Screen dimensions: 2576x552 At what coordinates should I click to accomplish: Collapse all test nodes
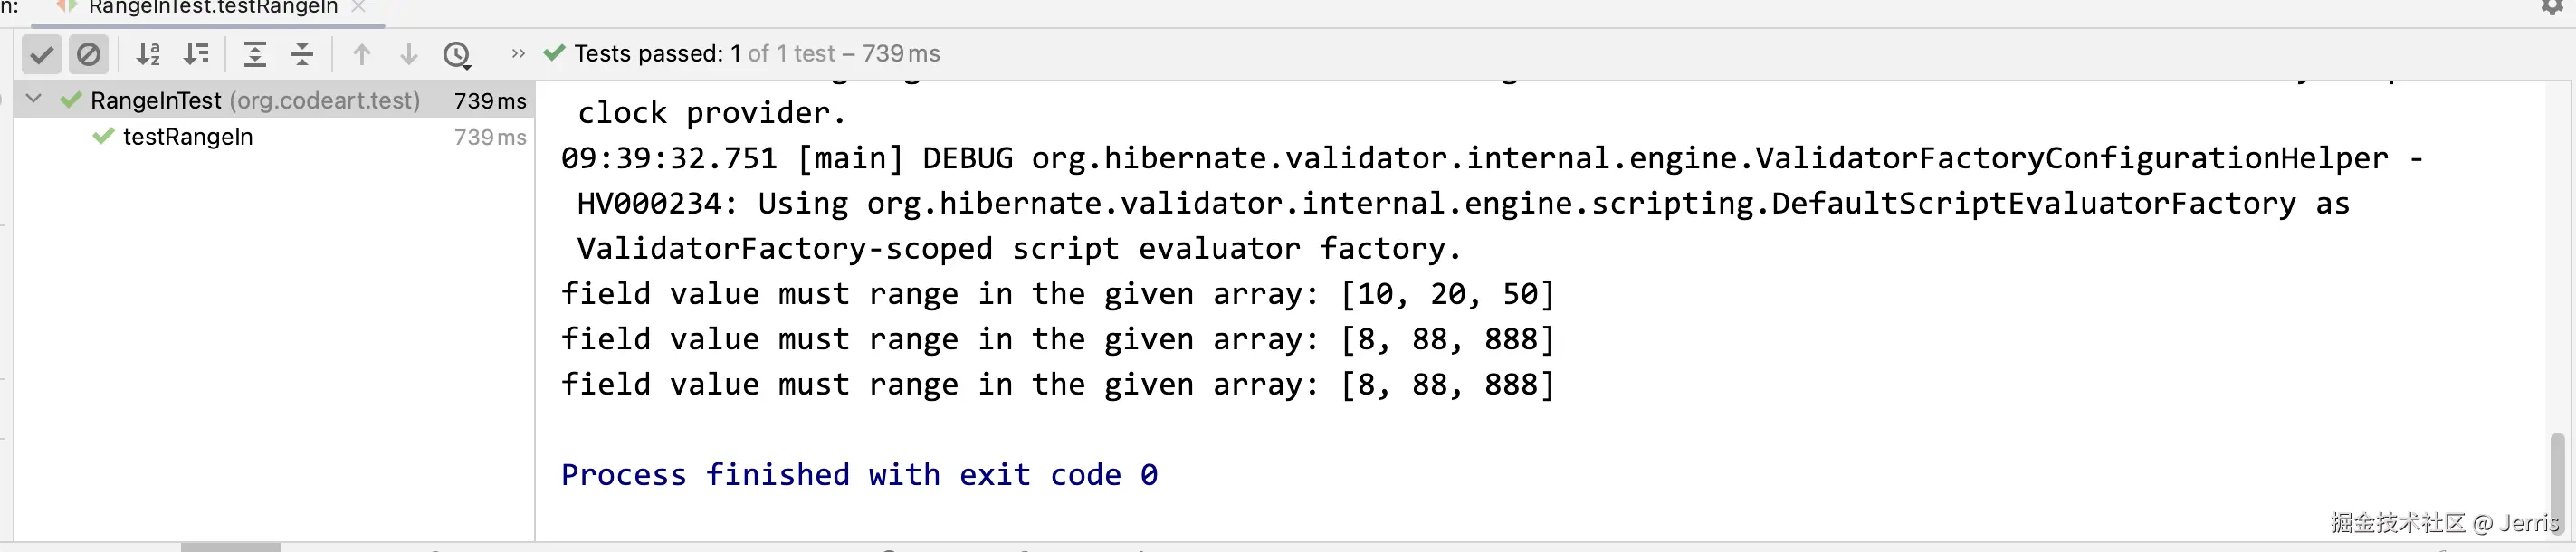click(x=302, y=54)
